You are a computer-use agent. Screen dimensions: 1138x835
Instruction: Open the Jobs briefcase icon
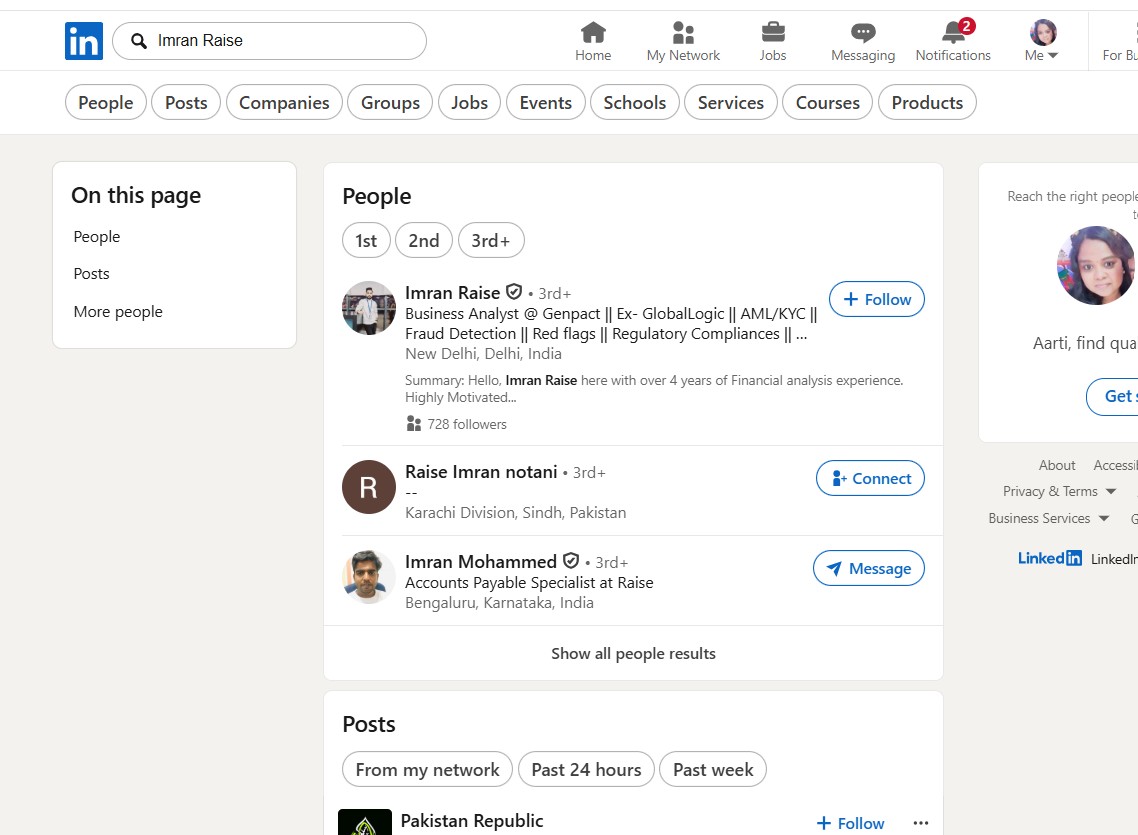click(773, 33)
